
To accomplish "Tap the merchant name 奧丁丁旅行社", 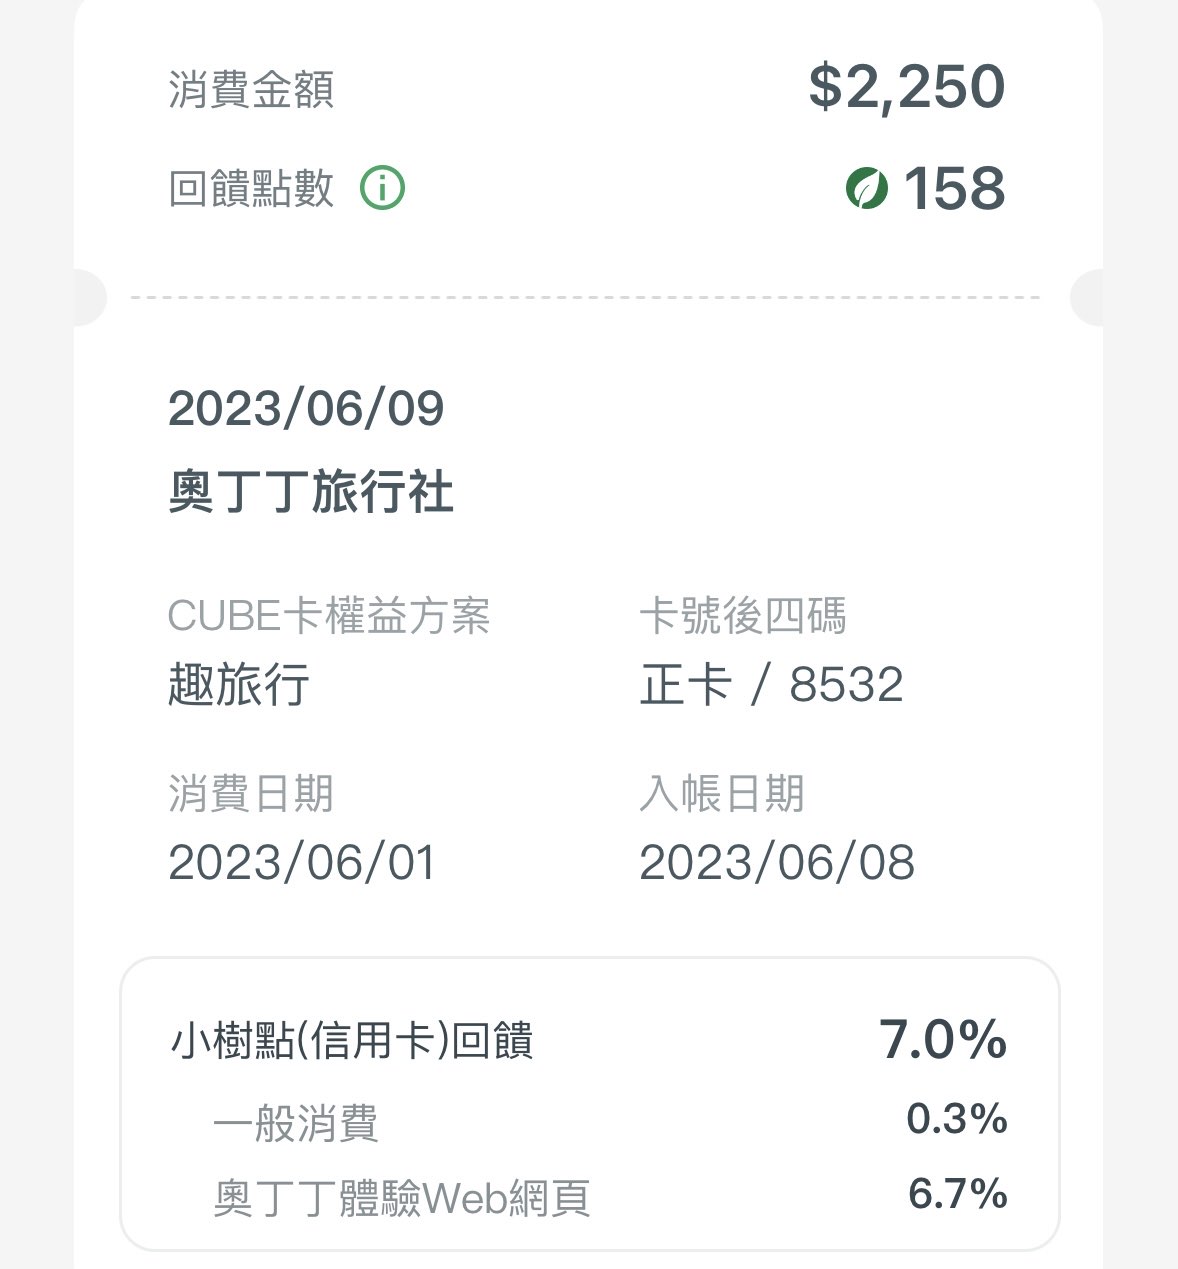I will [x=311, y=493].
